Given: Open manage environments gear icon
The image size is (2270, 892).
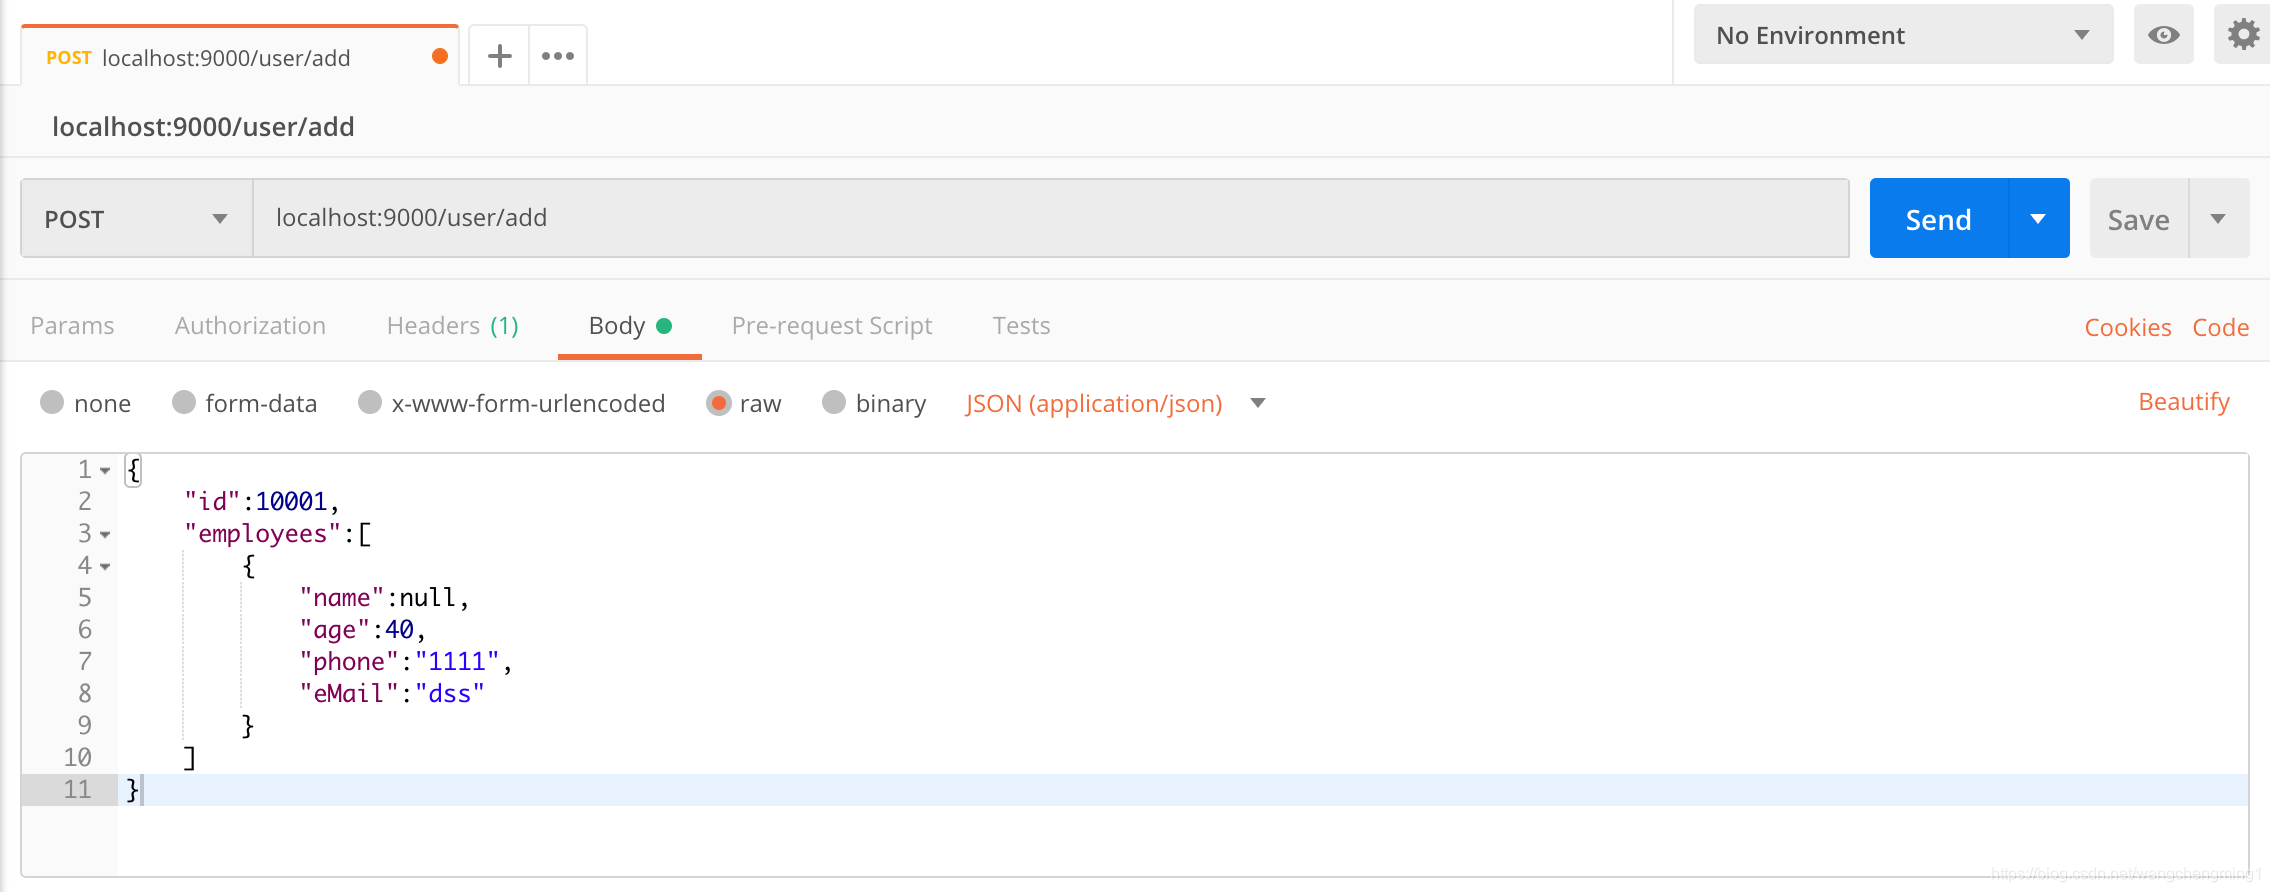Looking at the screenshot, I should (2243, 35).
